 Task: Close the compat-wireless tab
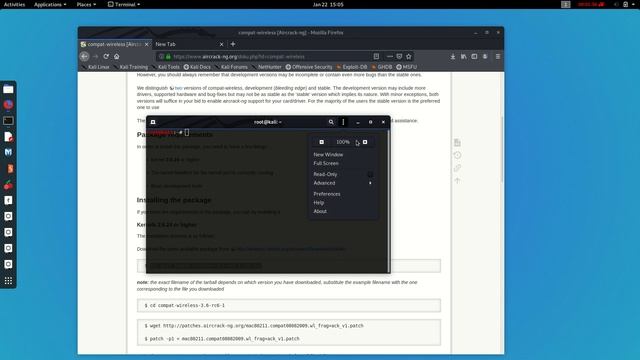(147, 44)
